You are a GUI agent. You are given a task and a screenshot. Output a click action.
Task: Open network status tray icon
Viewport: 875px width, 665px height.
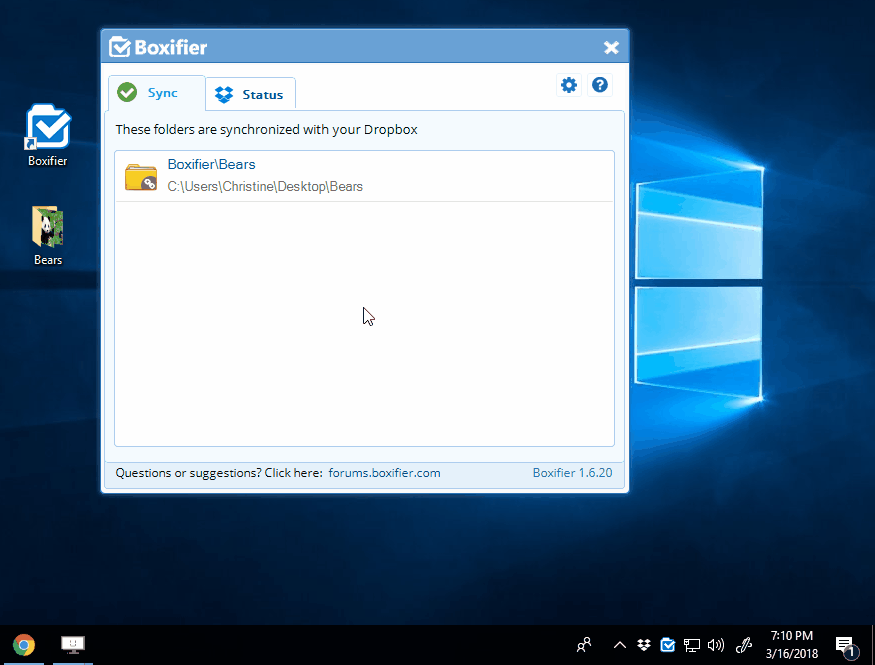click(x=691, y=645)
